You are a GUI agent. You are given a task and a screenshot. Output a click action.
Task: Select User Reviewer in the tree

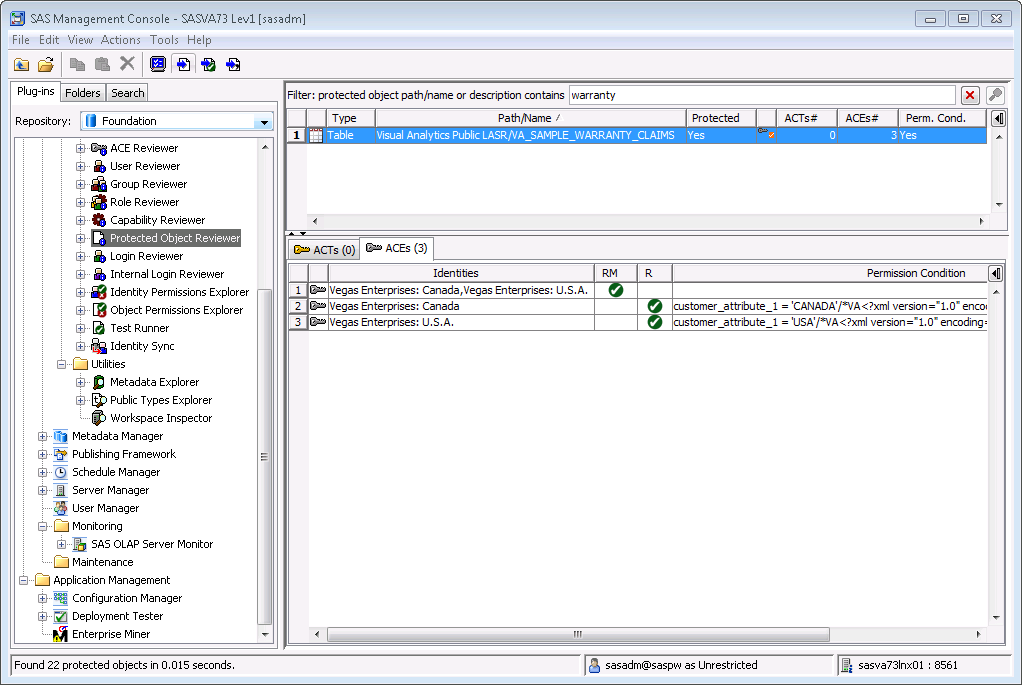pos(145,166)
